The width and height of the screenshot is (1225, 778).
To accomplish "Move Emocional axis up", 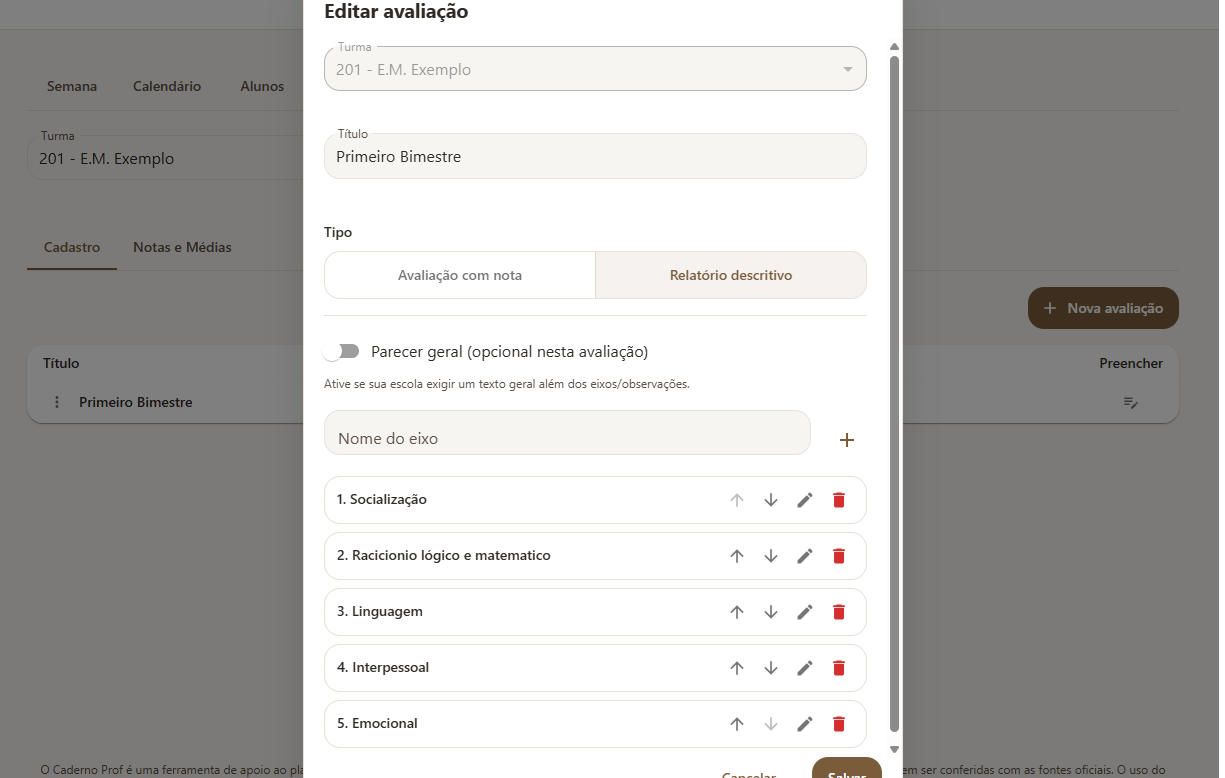I will pyautogui.click(x=737, y=724).
